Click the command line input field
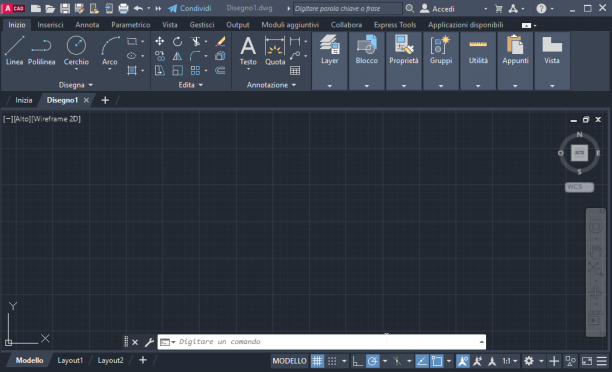Image resolution: width=612 pixels, height=372 pixels. (x=326, y=342)
